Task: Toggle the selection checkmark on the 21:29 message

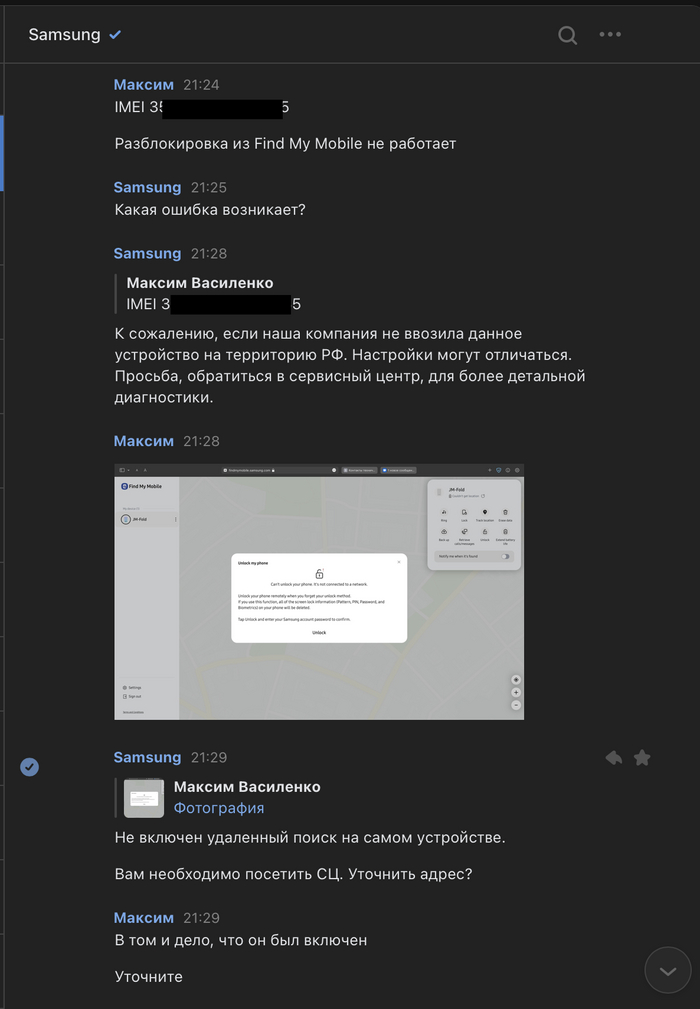Action: (x=30, y=767)
